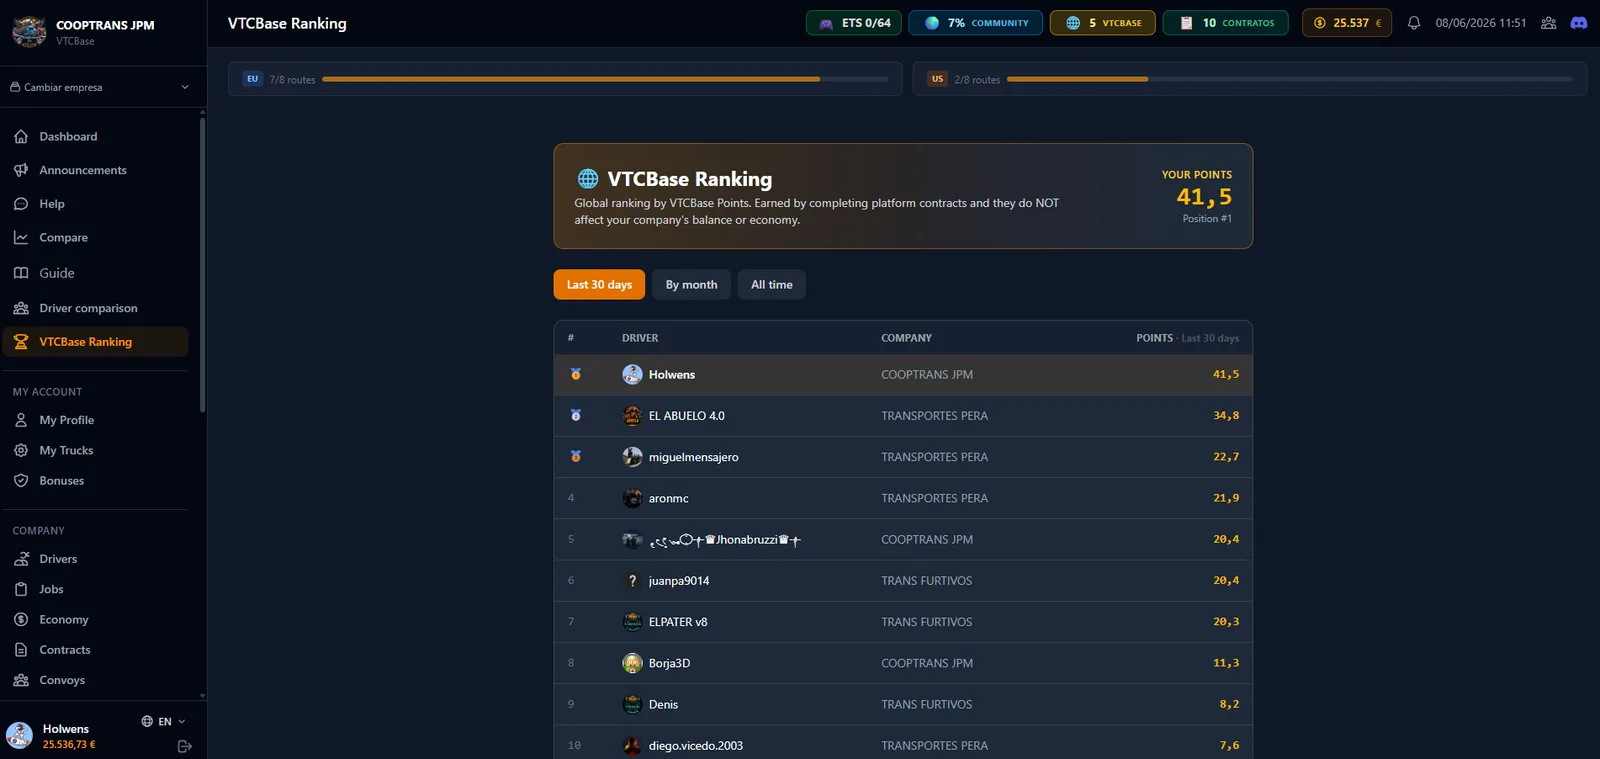Open the Contracts sidebar link
This screenshot has height=759, width=1600.
point(95,650)
